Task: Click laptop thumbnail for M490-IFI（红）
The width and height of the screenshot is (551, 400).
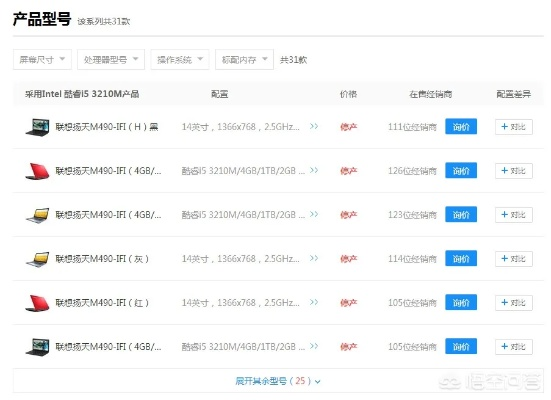Action: 37,303
